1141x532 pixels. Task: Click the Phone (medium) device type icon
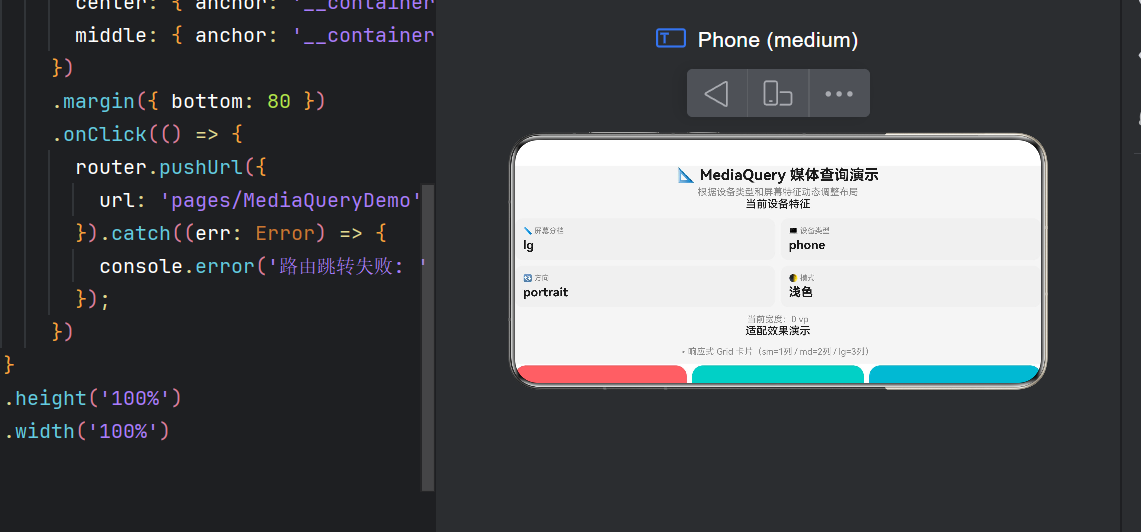coord(670,39)
